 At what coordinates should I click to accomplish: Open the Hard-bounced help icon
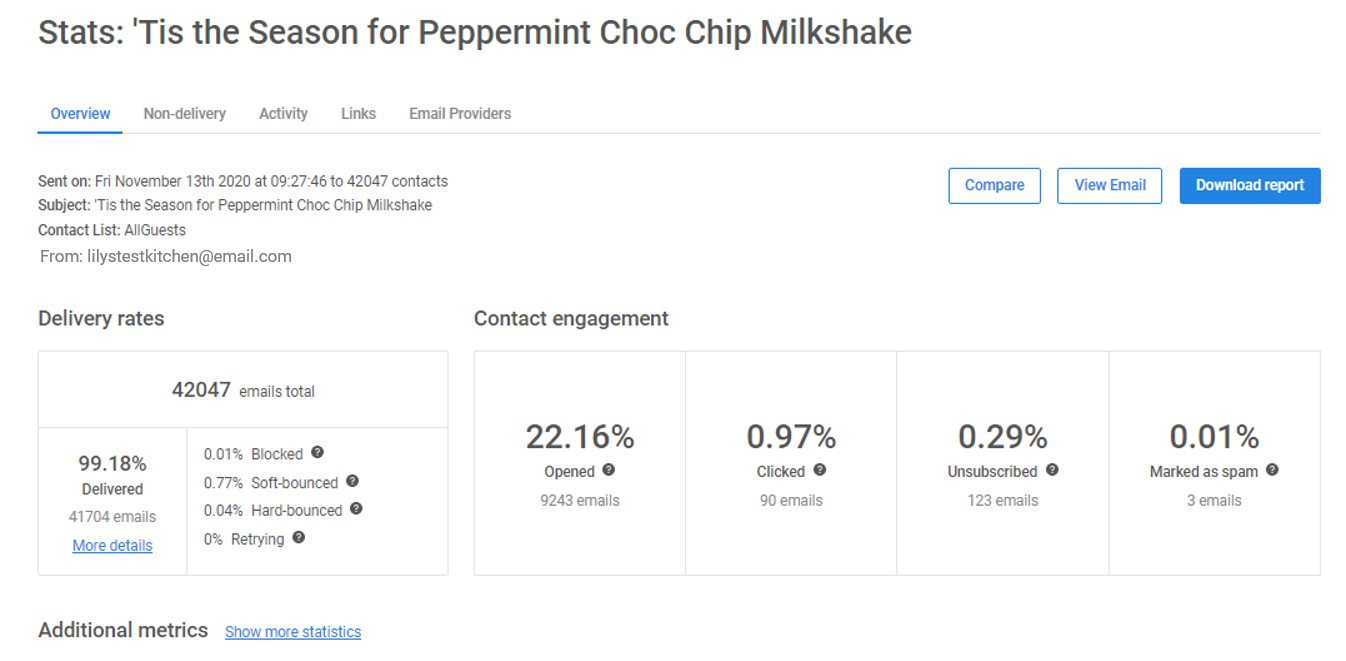357,509
